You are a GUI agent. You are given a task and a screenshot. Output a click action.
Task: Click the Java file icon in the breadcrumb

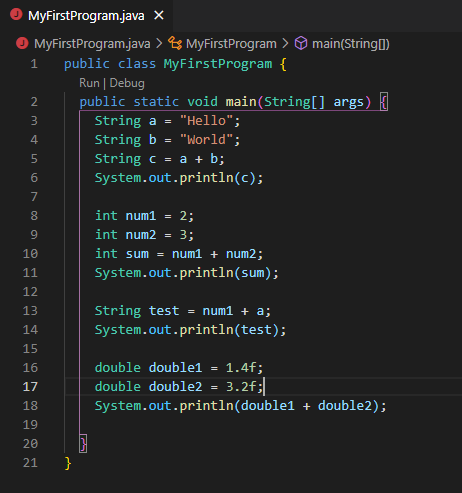(x=22, y=43)
